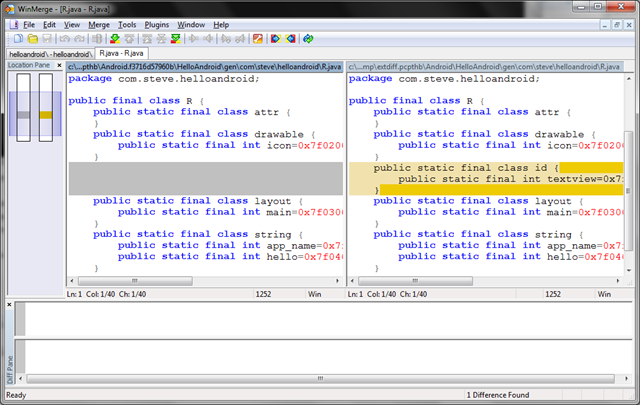This screenshot has width=640, height=405.
Task: Click the New document toolbar icon
Action: pos(18,39)
